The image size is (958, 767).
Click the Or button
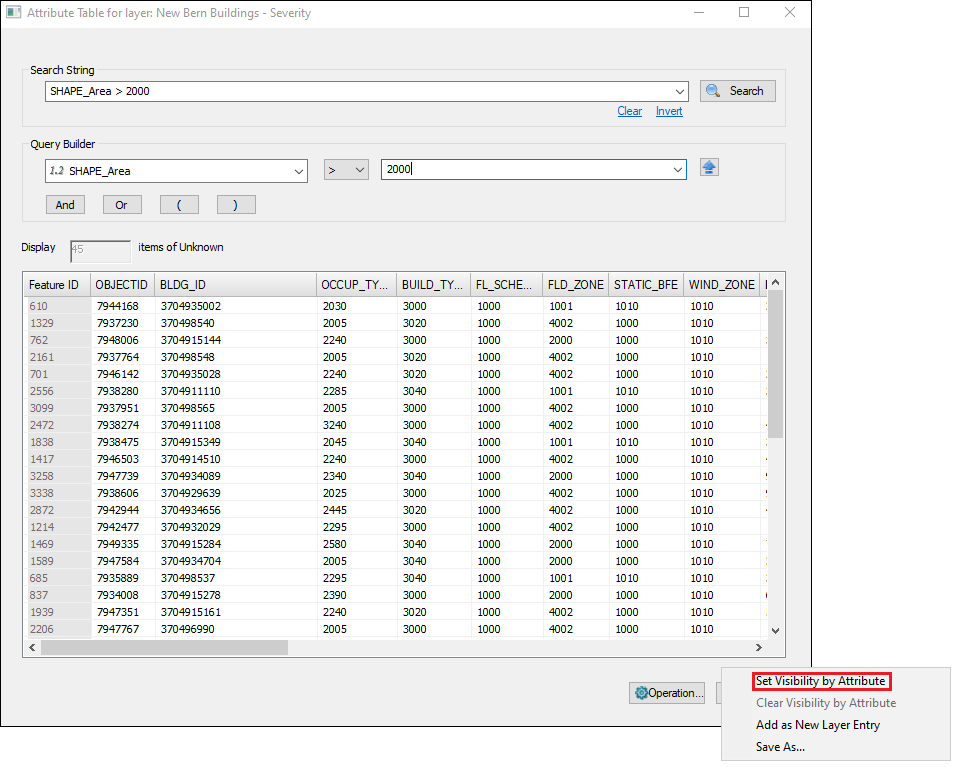coord(122,205)
